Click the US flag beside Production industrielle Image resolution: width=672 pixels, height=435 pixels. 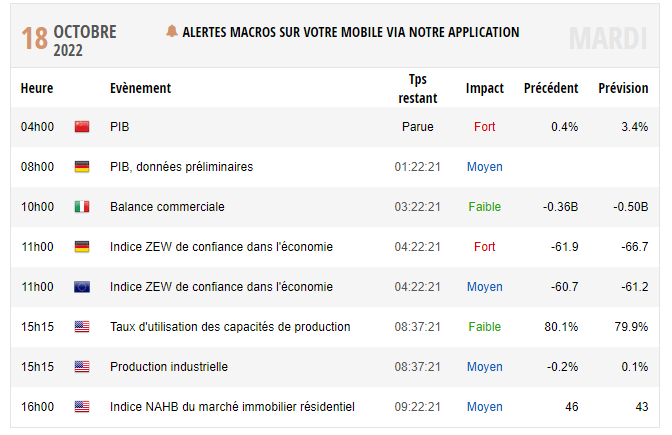coord(82,367)
